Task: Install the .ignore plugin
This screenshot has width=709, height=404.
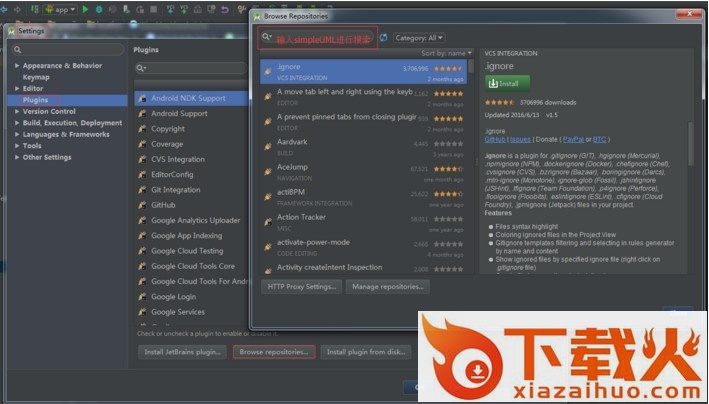Action: pos(507,83)
